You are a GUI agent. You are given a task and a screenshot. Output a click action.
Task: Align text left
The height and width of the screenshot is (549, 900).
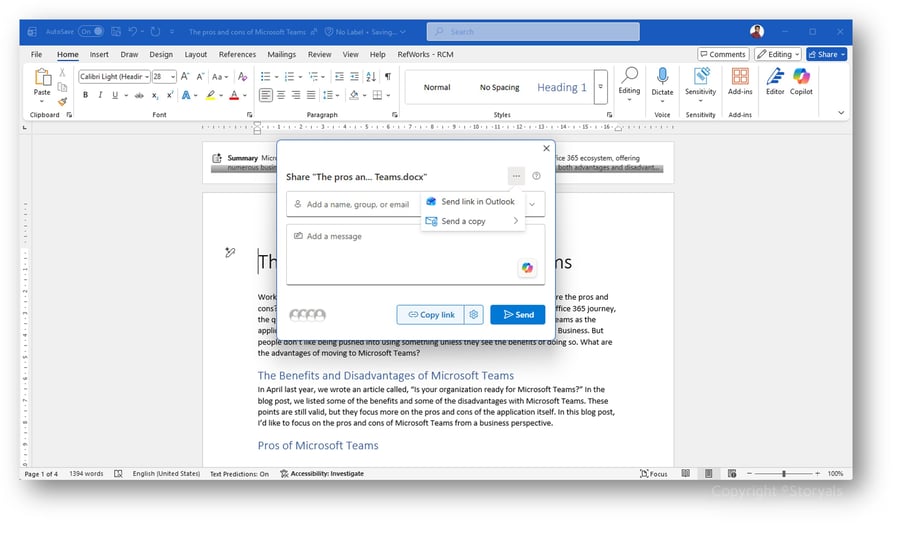[265, 95]
